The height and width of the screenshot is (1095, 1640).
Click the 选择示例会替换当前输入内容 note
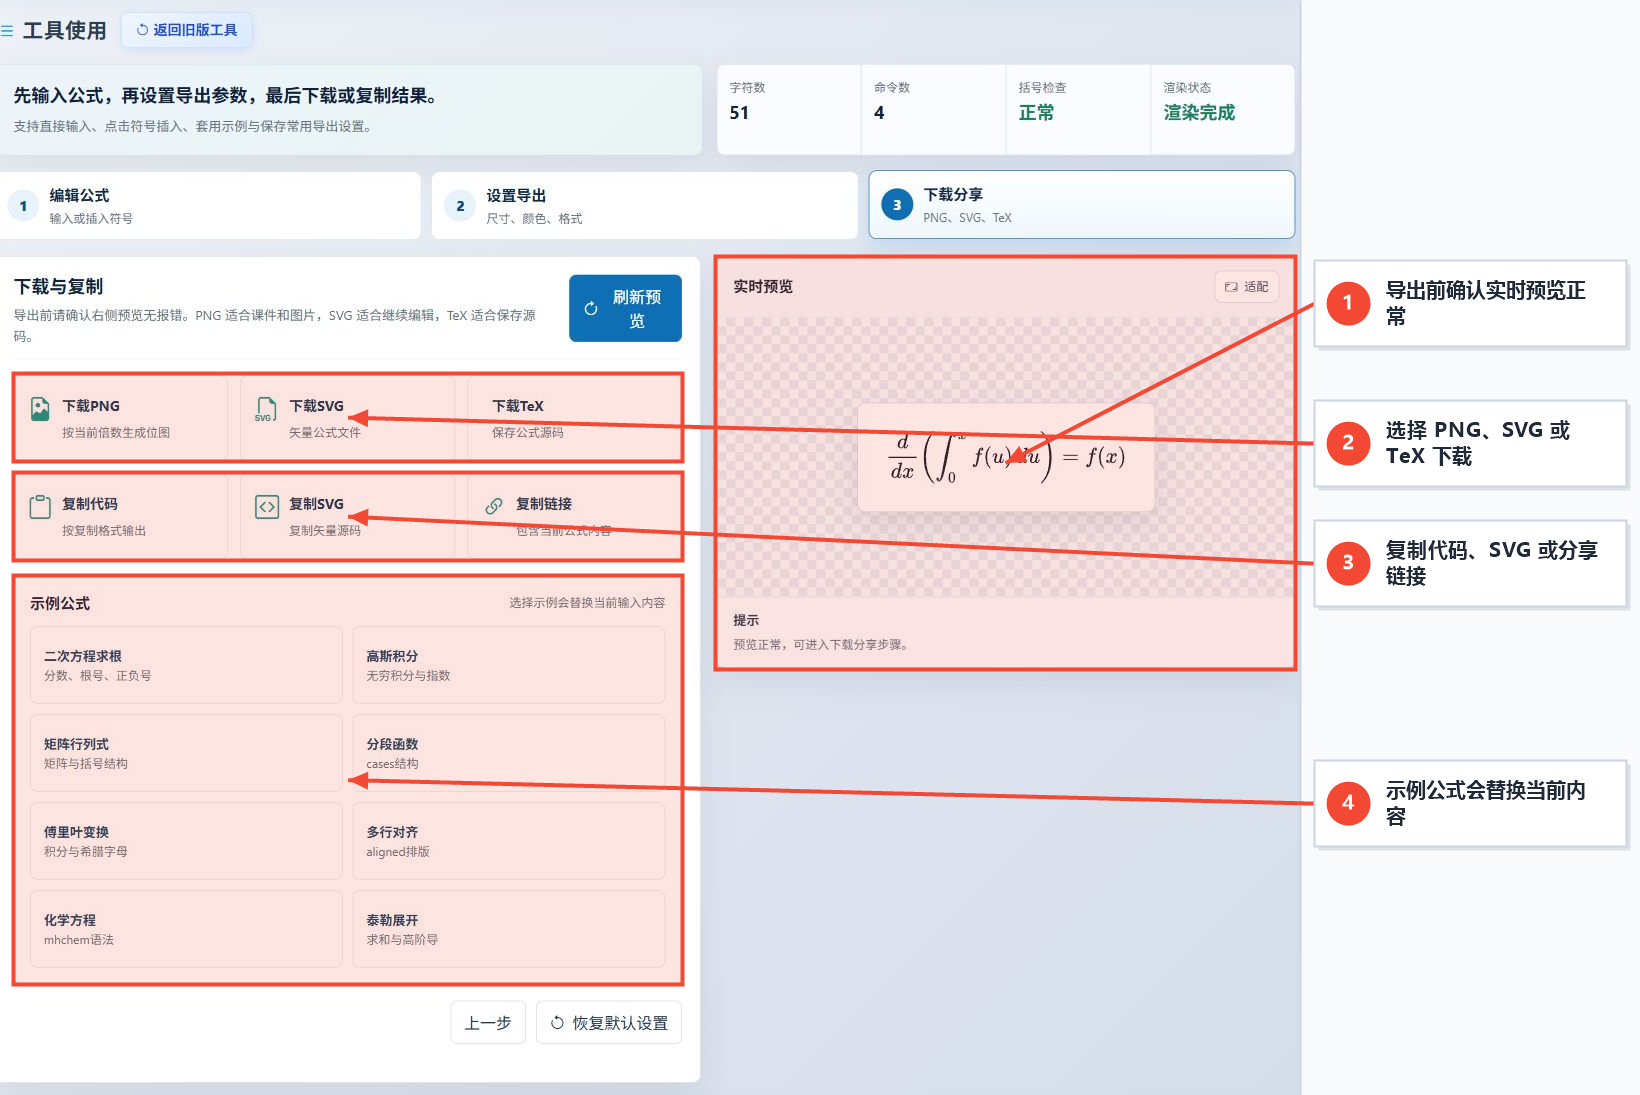tap(587, 603)
